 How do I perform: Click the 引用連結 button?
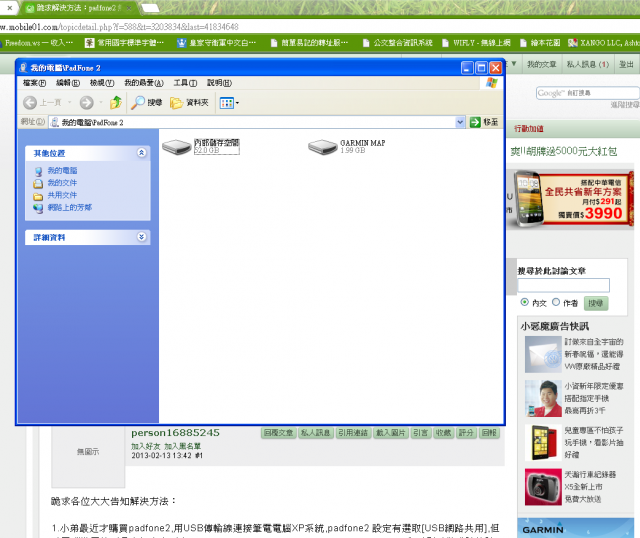pyautogui.click(x=353, y=433)
